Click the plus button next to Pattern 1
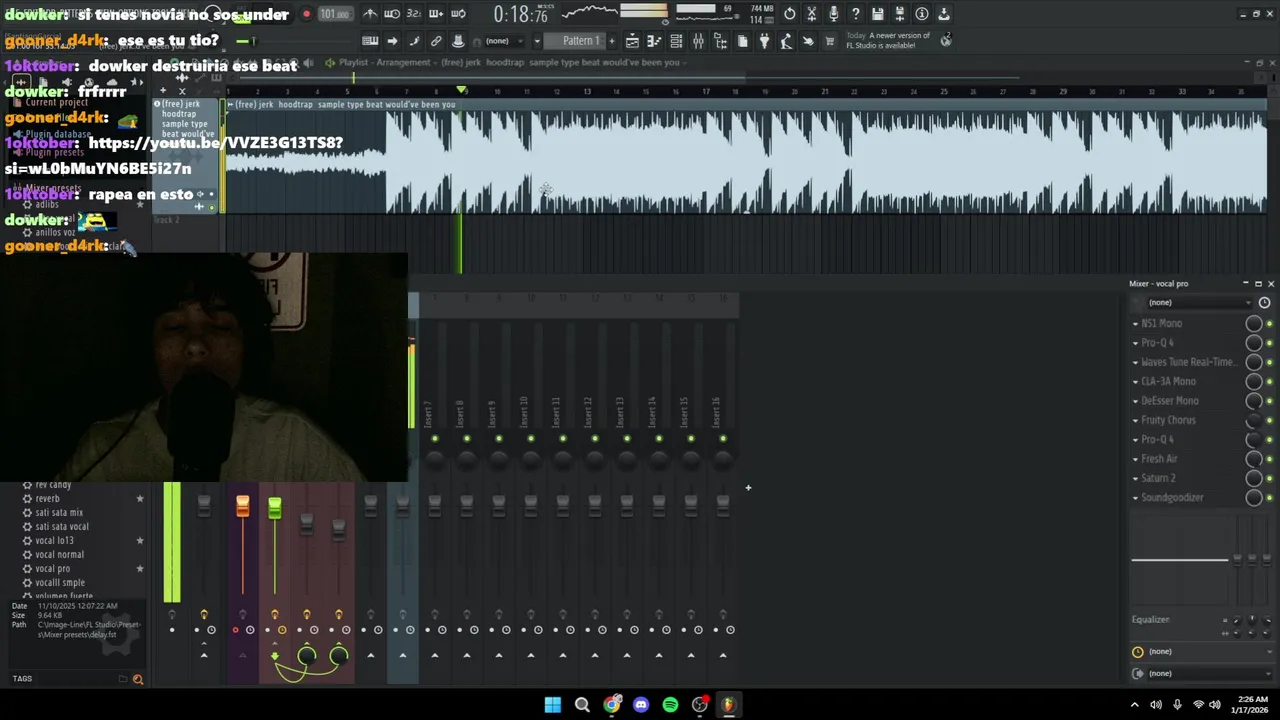The image size is (1280, 720). (612, 41)
